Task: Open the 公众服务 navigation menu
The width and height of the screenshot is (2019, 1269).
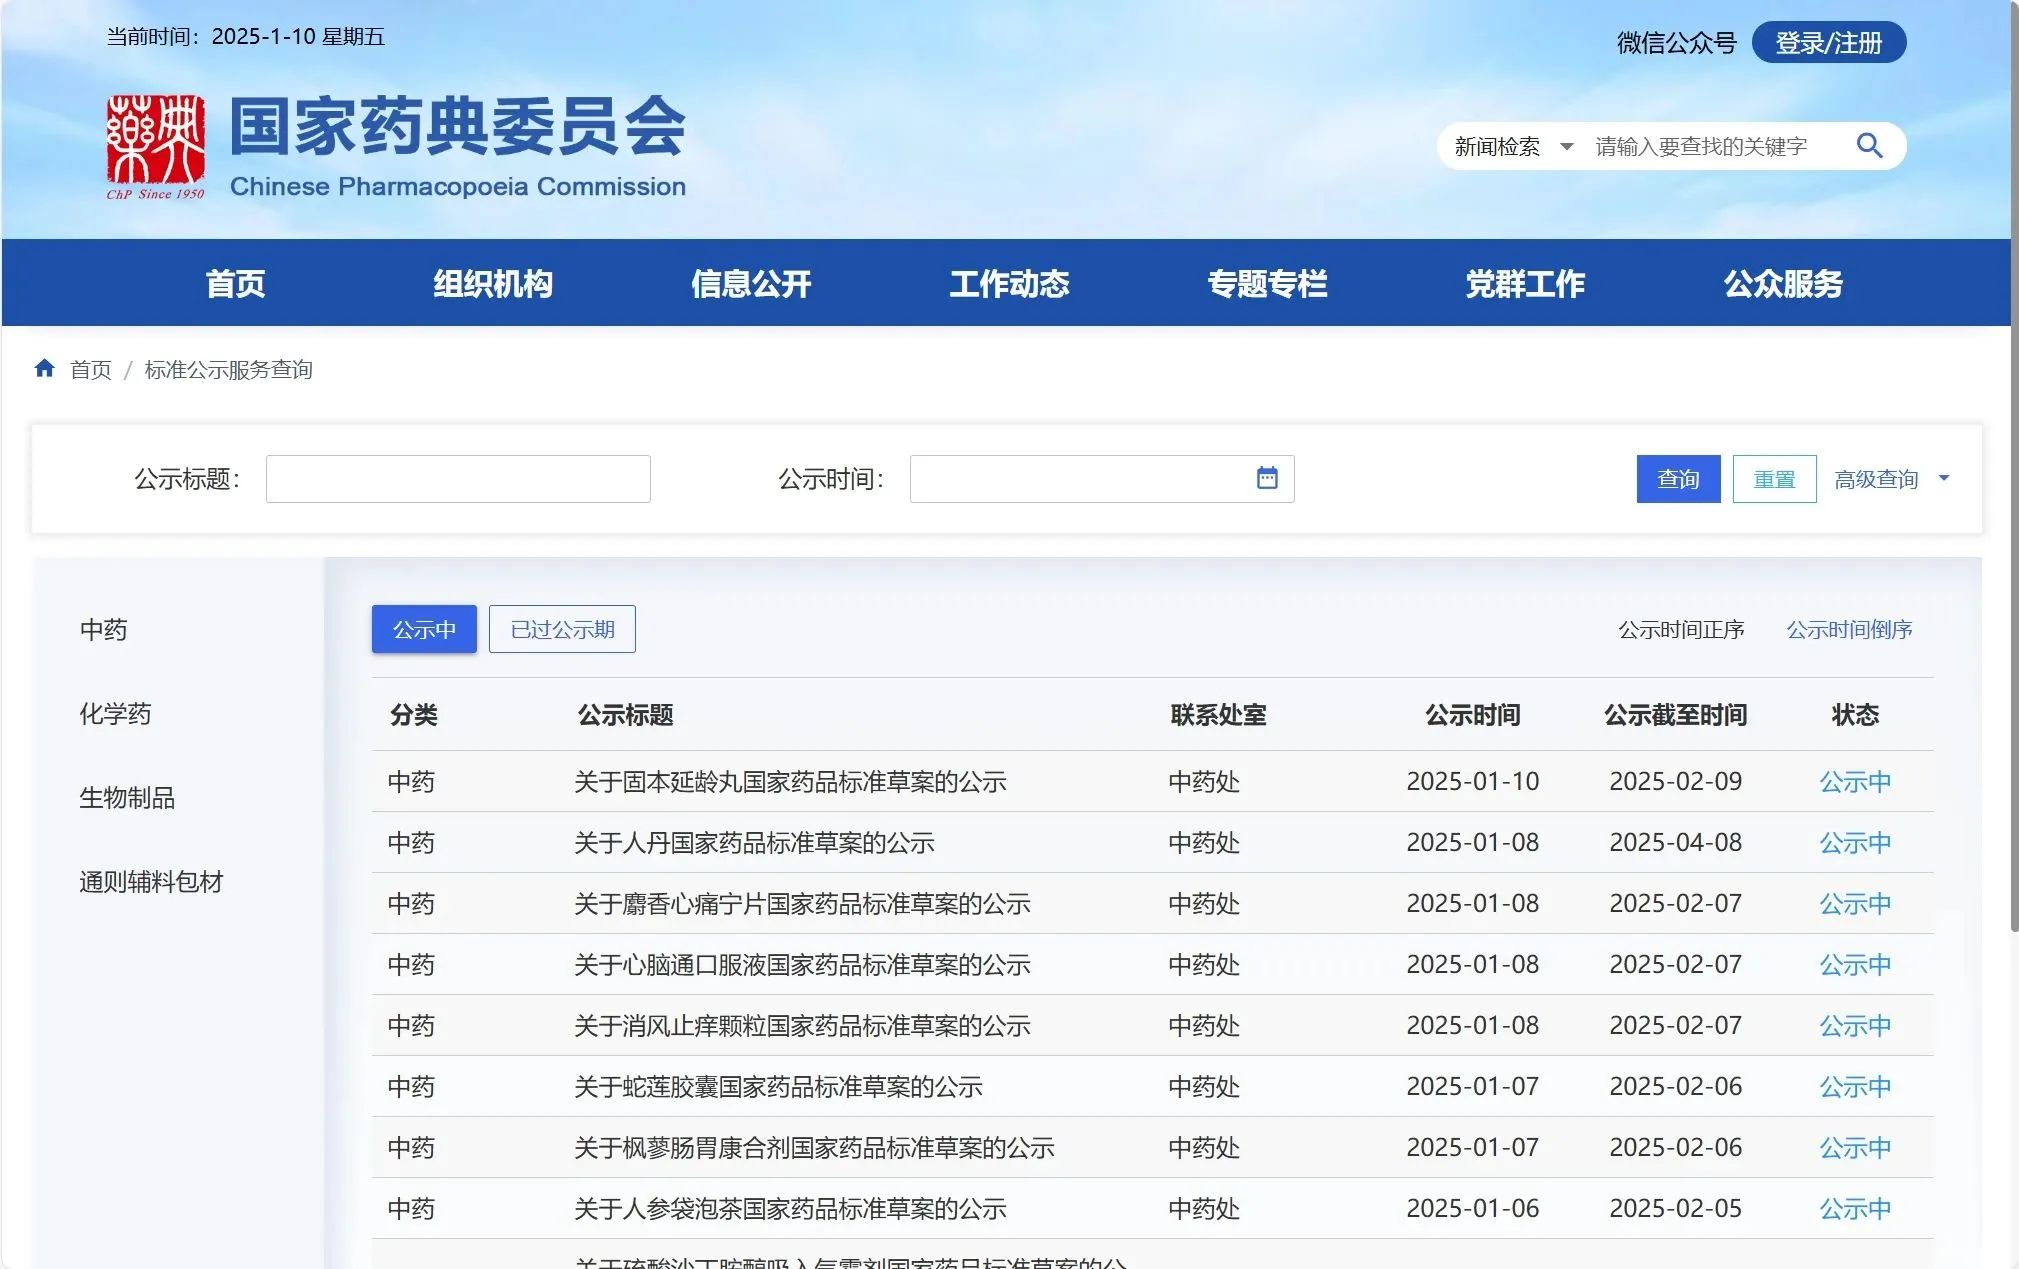Action: click(1782, 284)
